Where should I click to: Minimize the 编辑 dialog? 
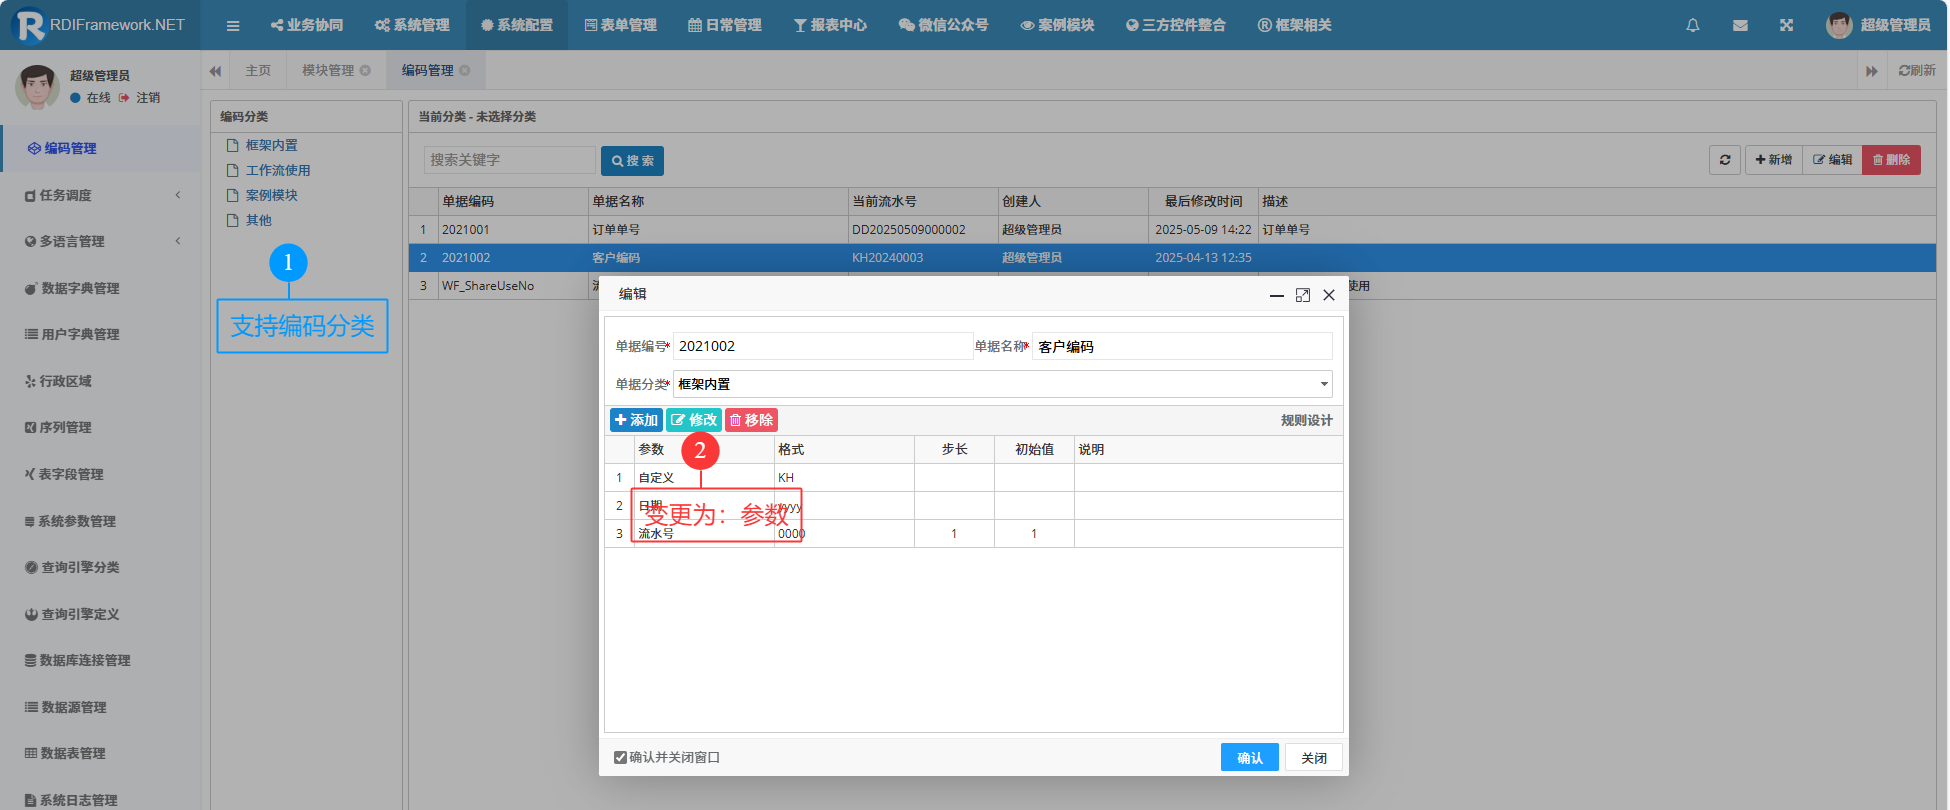1277,295
